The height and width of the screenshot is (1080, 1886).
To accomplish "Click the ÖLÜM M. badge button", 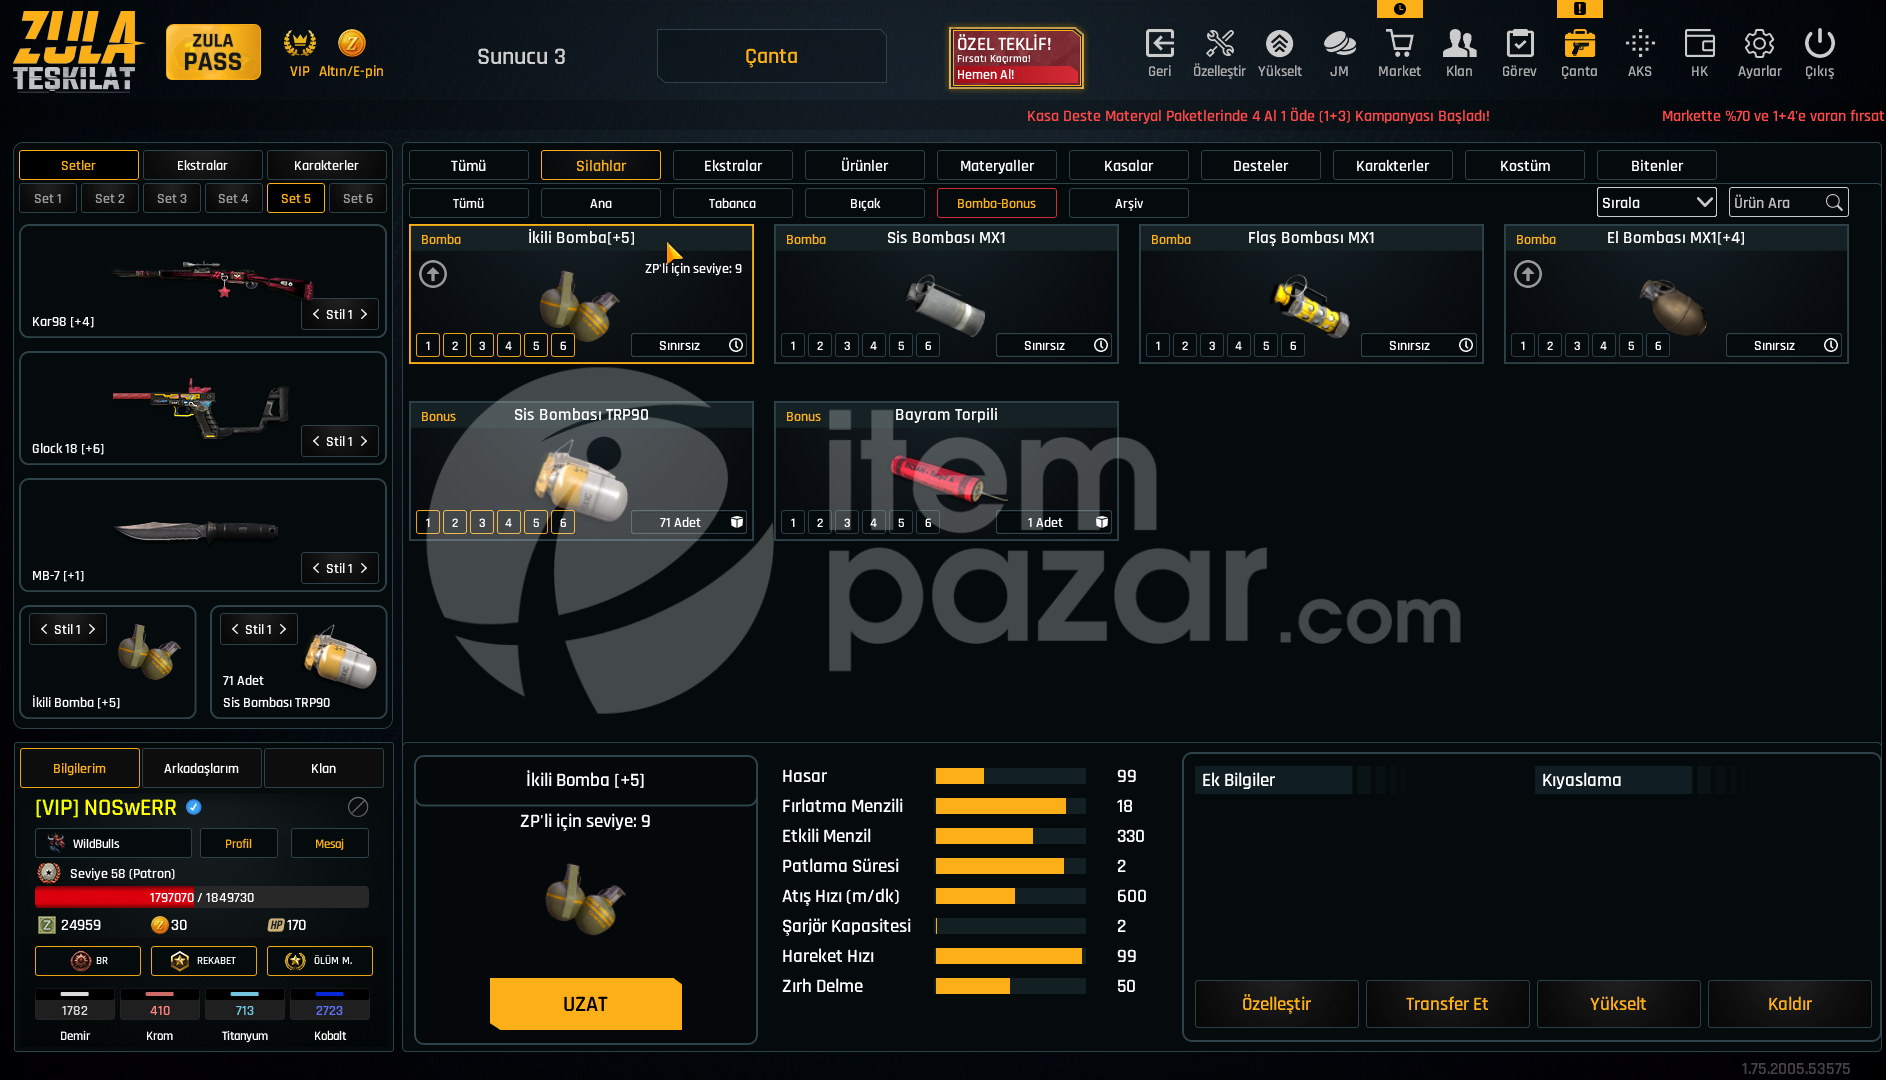I will (x=320, y=961).
